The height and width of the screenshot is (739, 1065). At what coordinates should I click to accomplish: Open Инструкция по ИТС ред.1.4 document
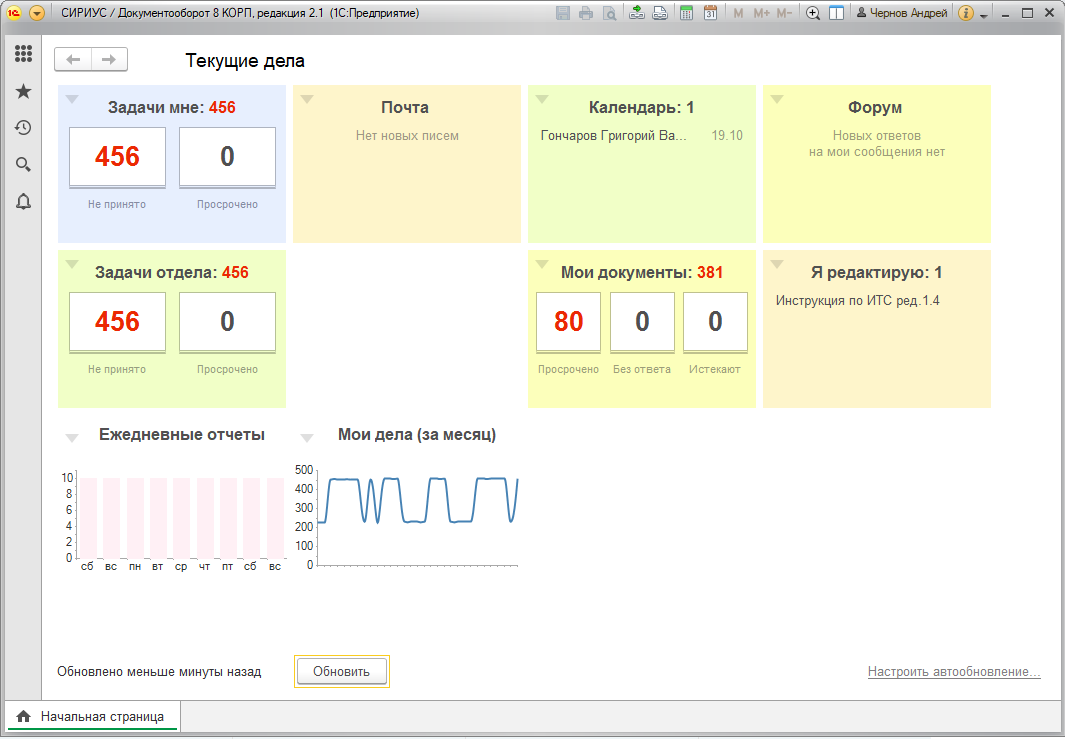click(x=857, y=300)
